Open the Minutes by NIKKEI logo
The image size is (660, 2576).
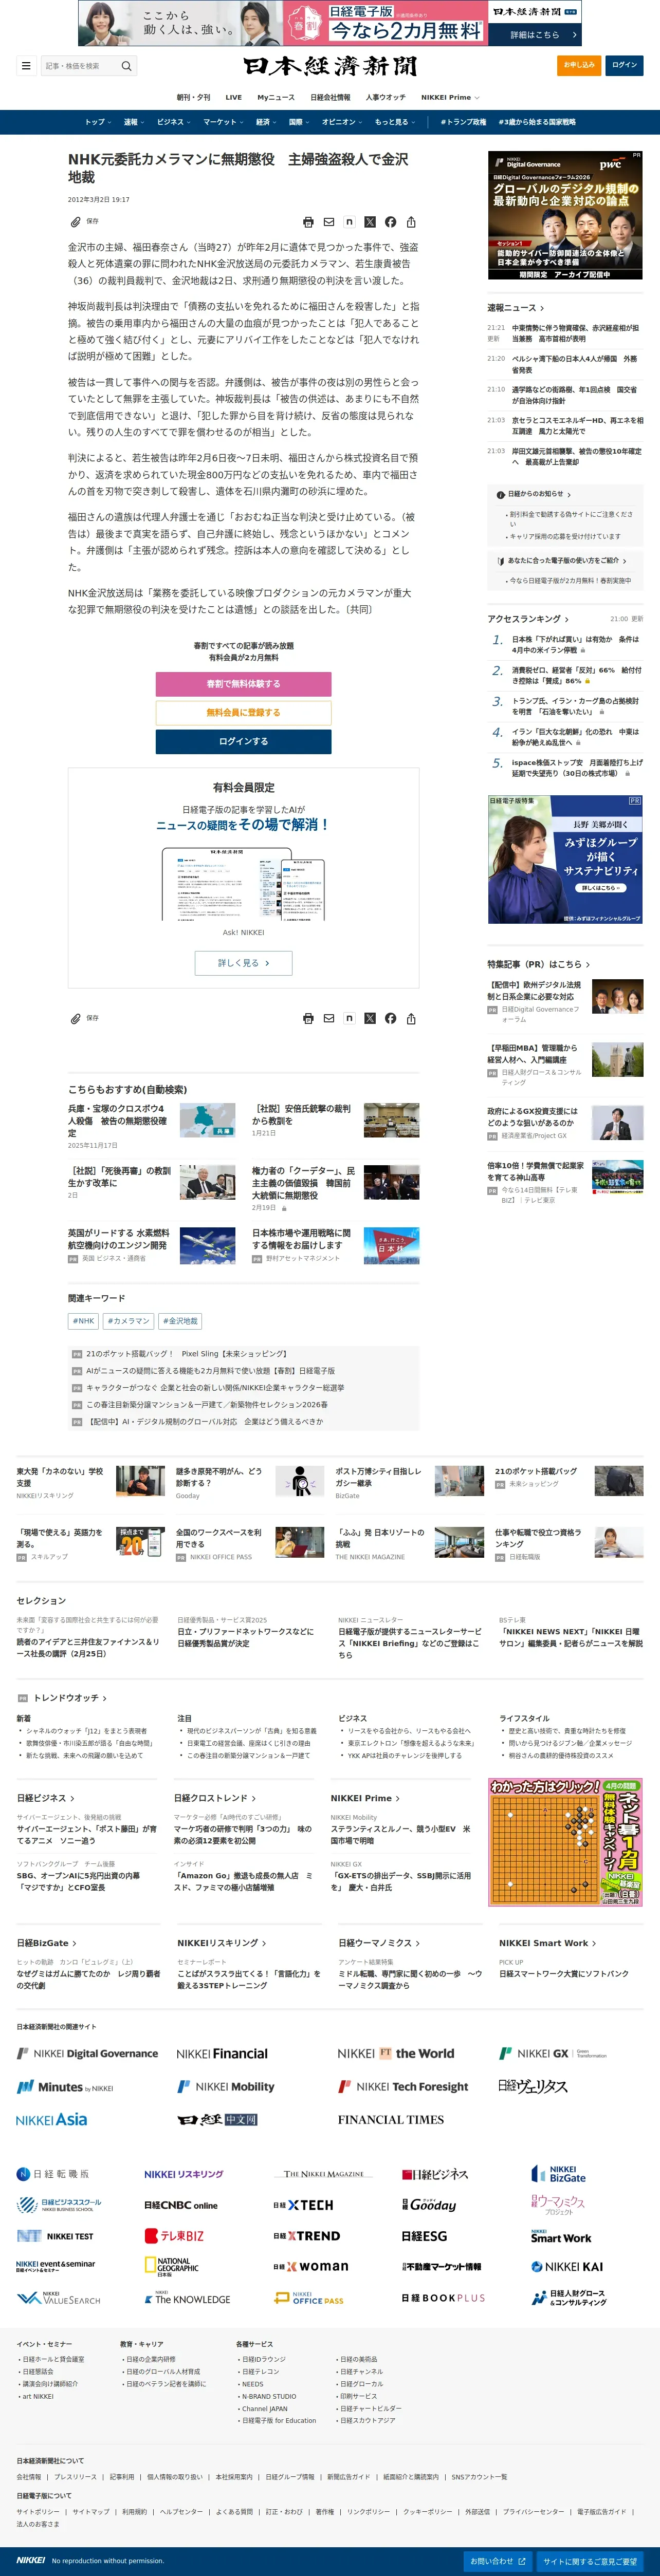coord(65,2087)
